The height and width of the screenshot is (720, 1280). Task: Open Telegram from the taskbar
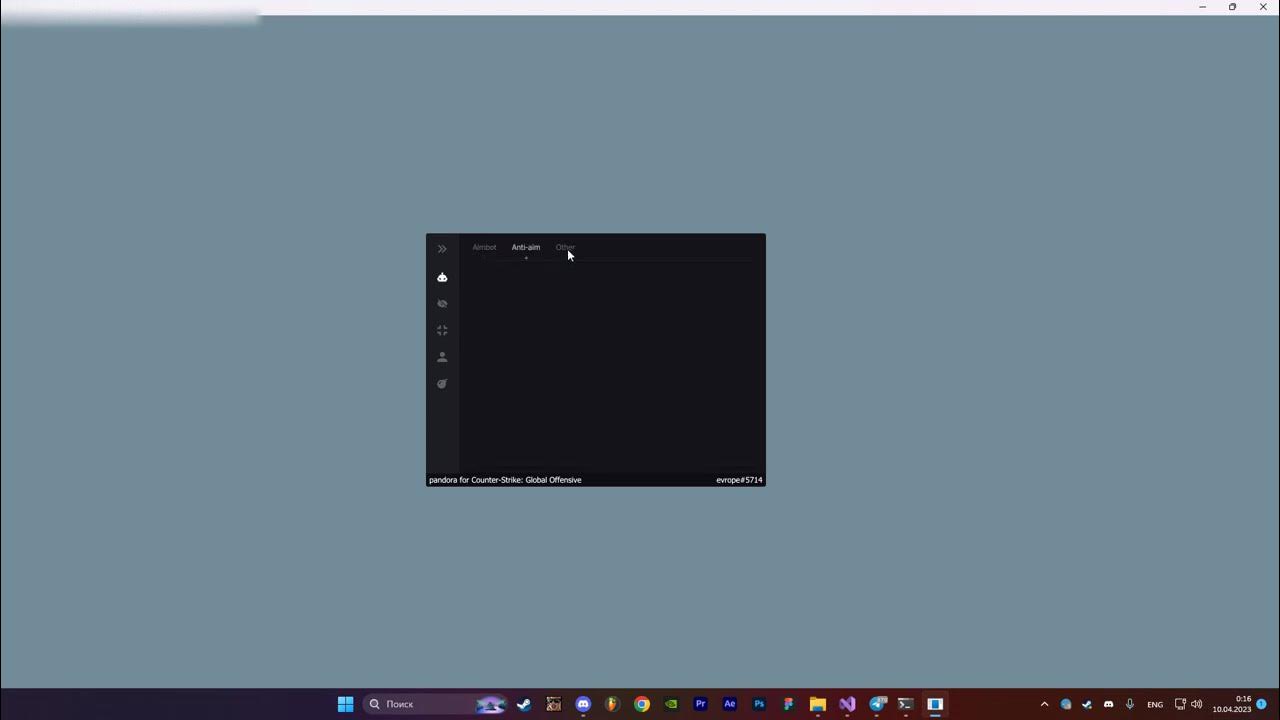tap(877, 704)
